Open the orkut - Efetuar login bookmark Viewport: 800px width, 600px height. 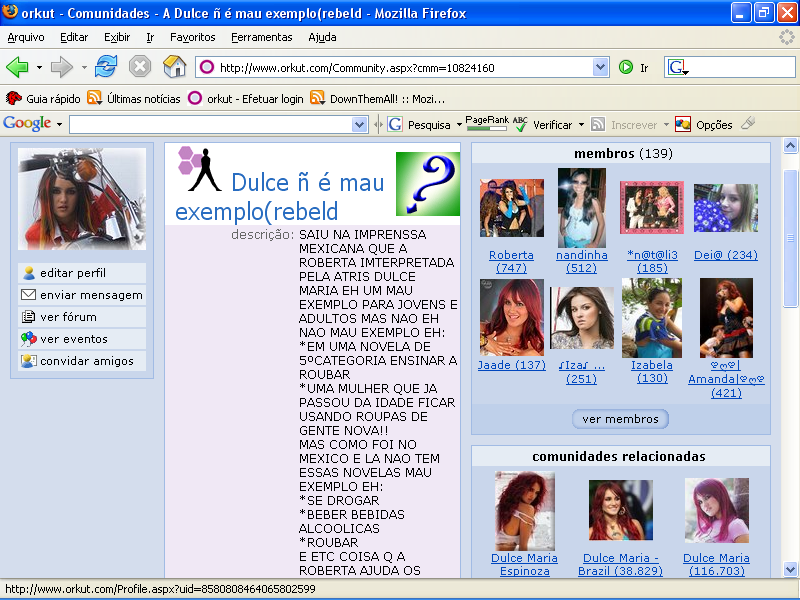tap(245, 98)
